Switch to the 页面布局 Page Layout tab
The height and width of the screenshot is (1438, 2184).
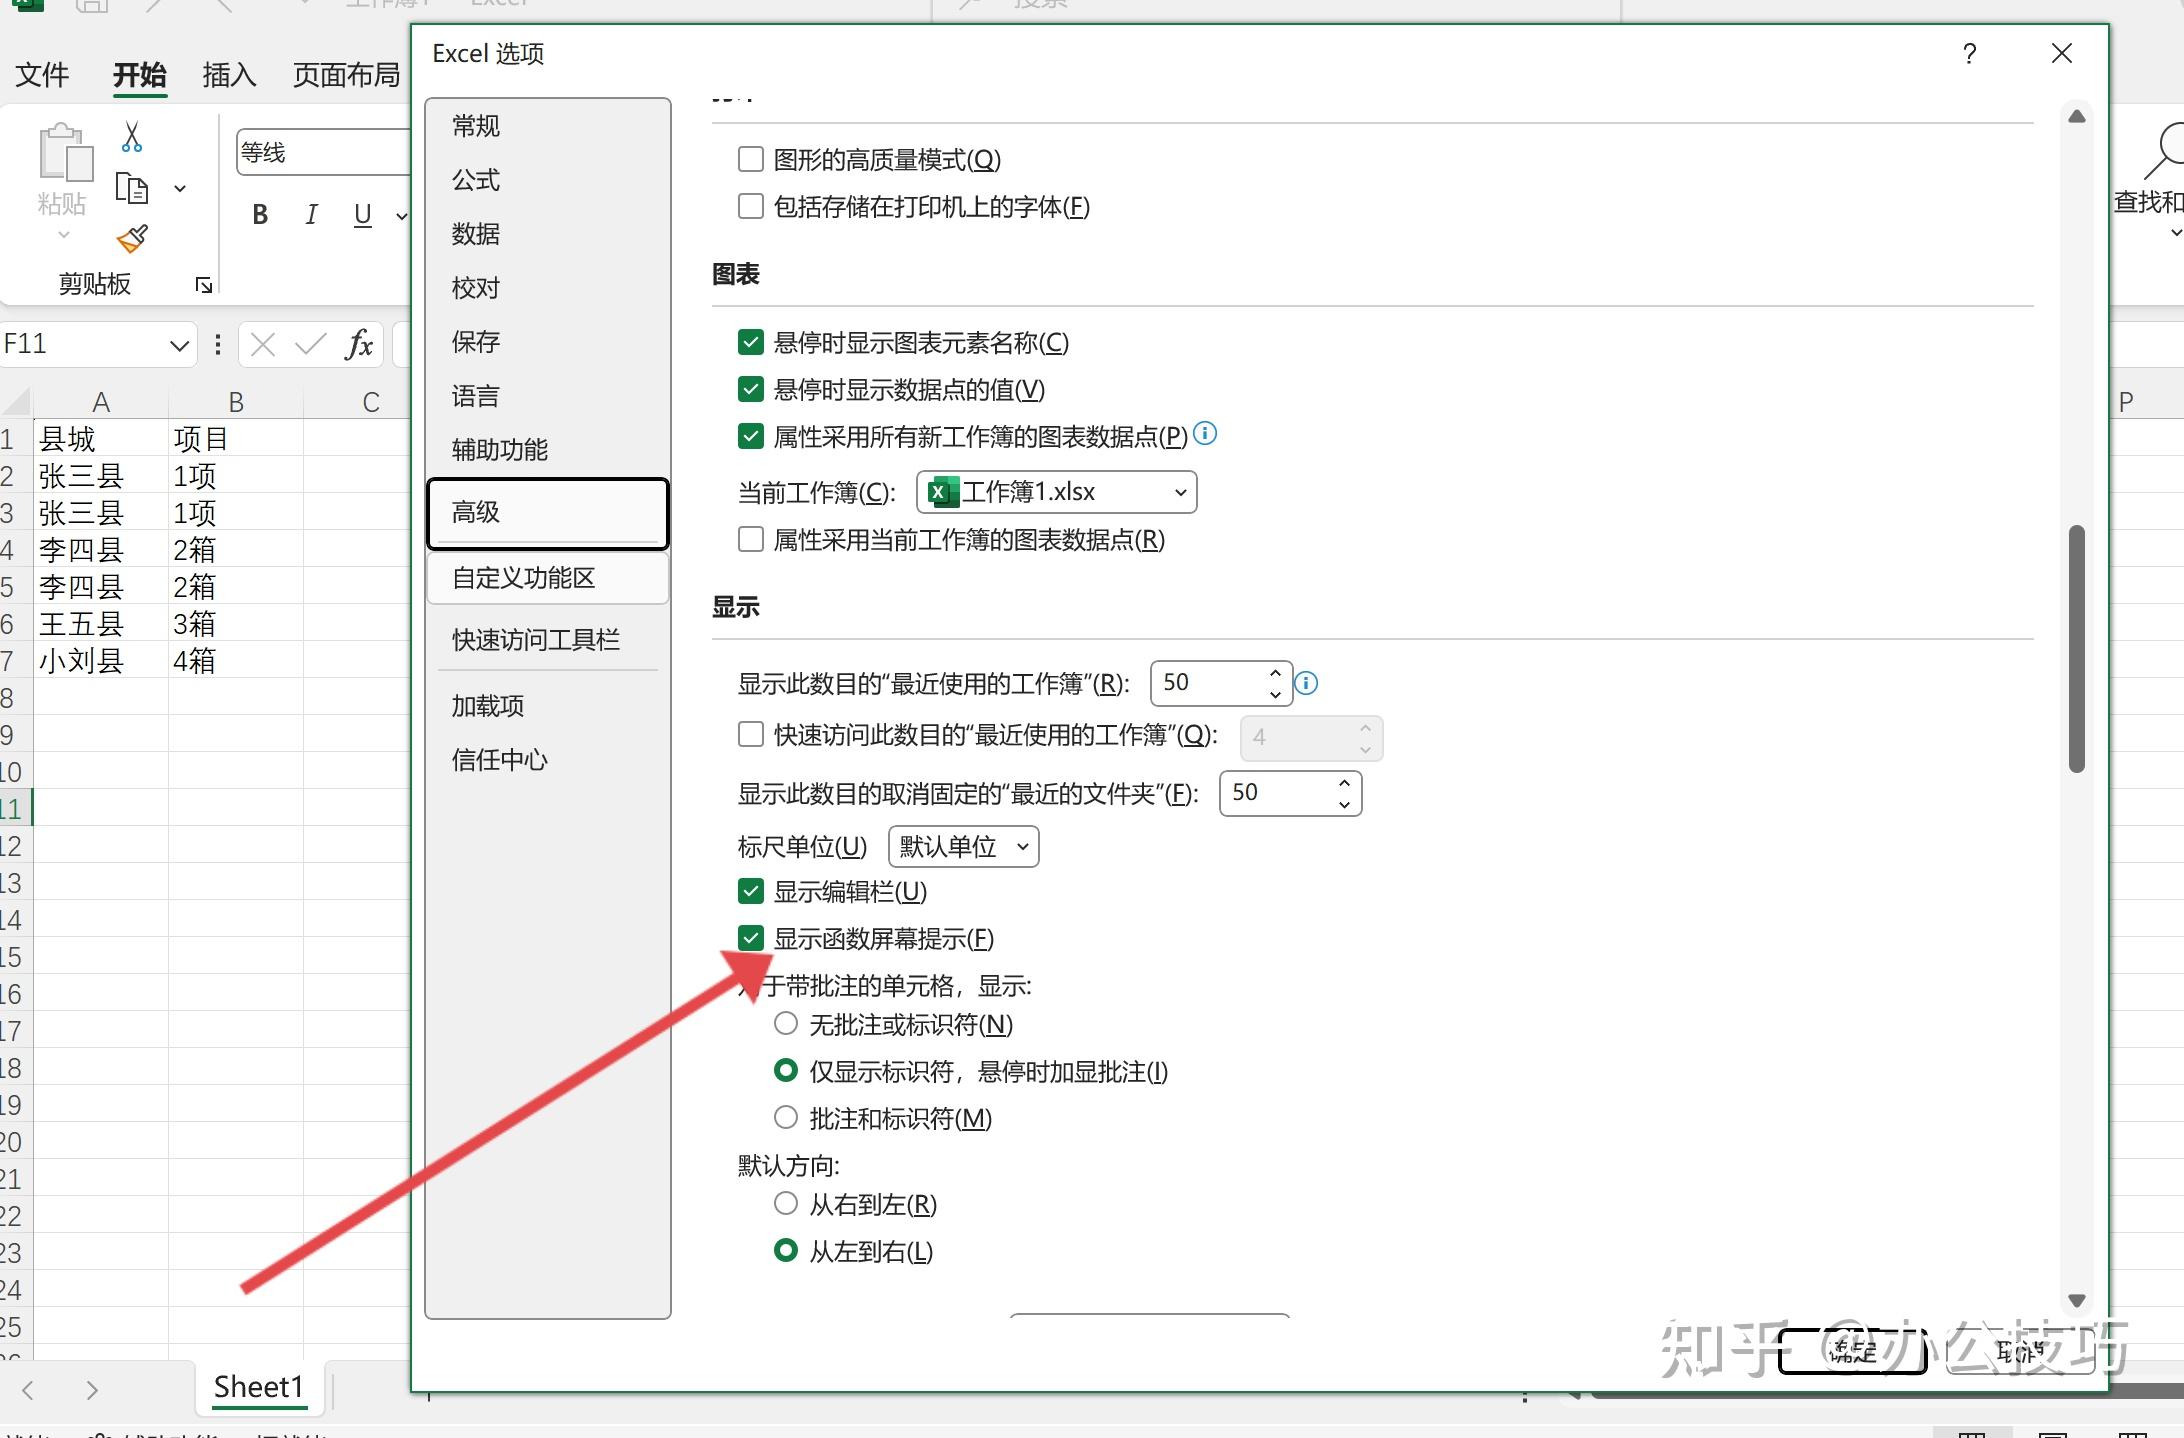pyautogui.click(x=346, y=75)
